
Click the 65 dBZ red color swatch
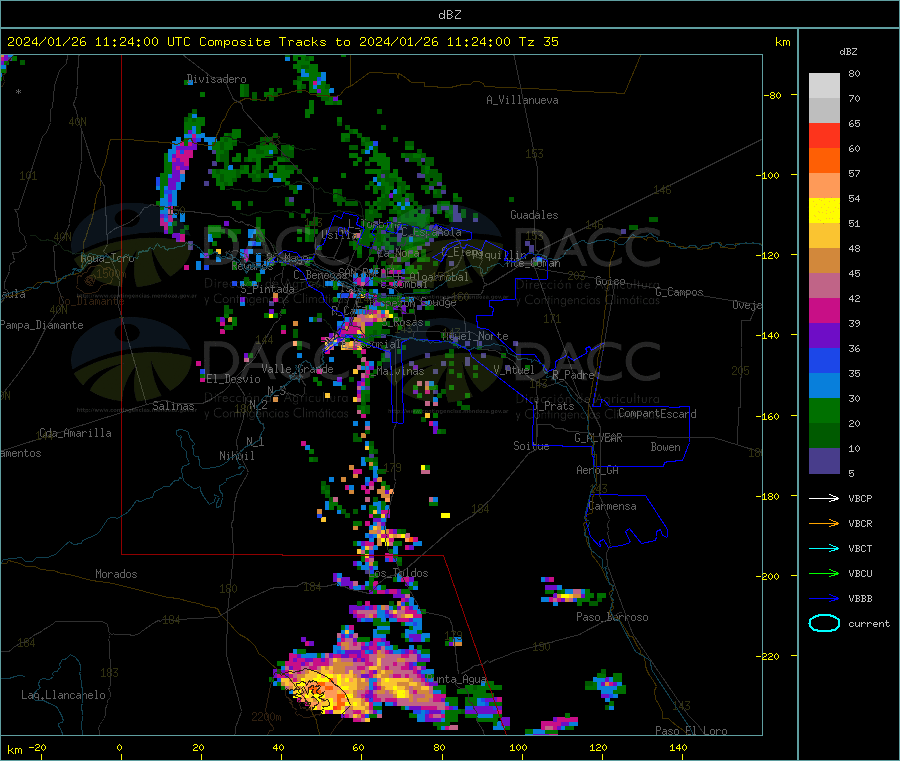(x=824, y=135)
